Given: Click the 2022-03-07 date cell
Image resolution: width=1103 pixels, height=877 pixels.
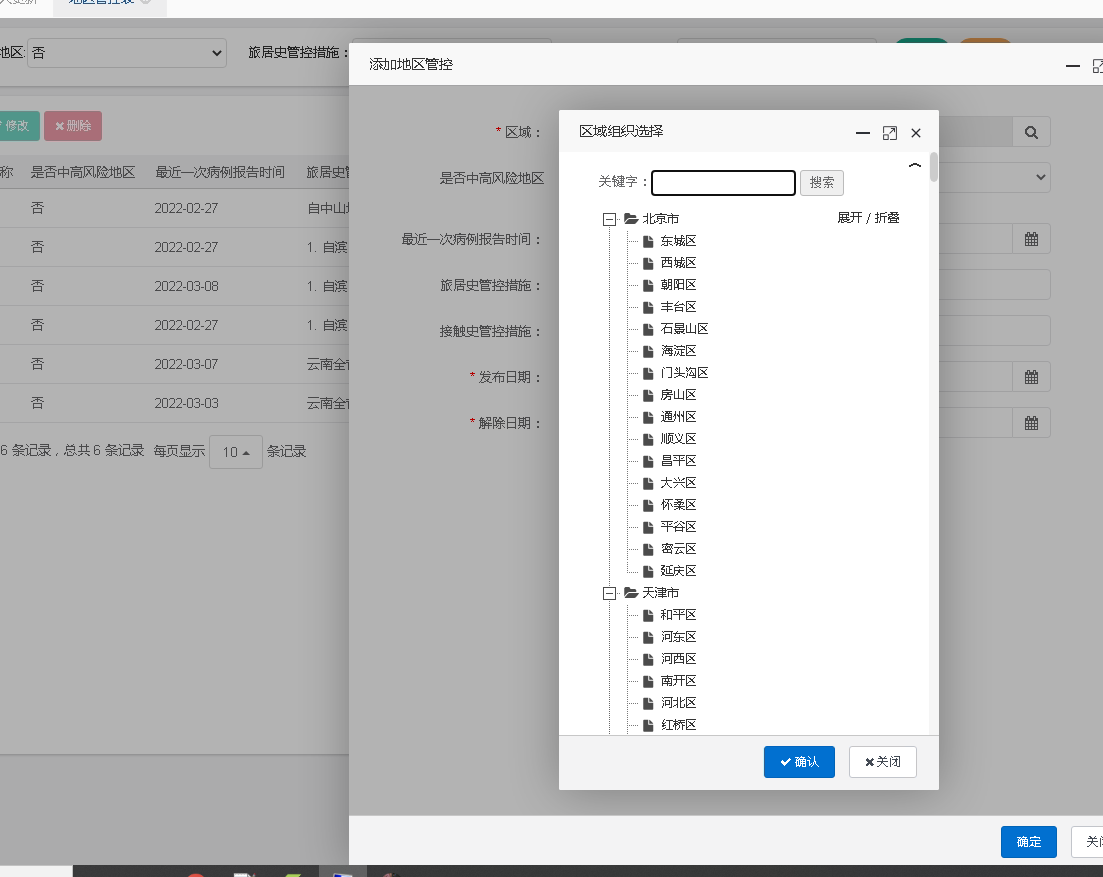Looking at the screenshot, I should pyautogui.click(x=186, y=364).
